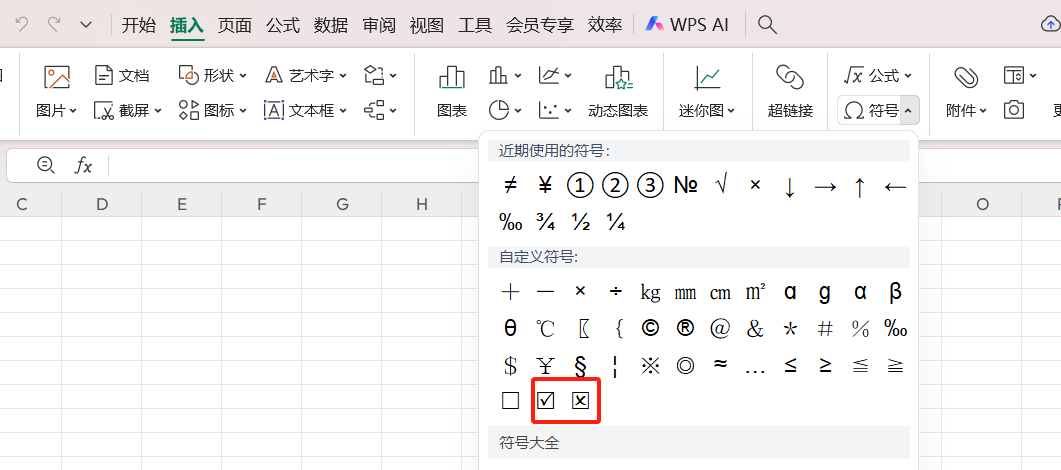This screenshot has height=470, width=1061.
Task: Select column D header
Action: tap(102, 204)
